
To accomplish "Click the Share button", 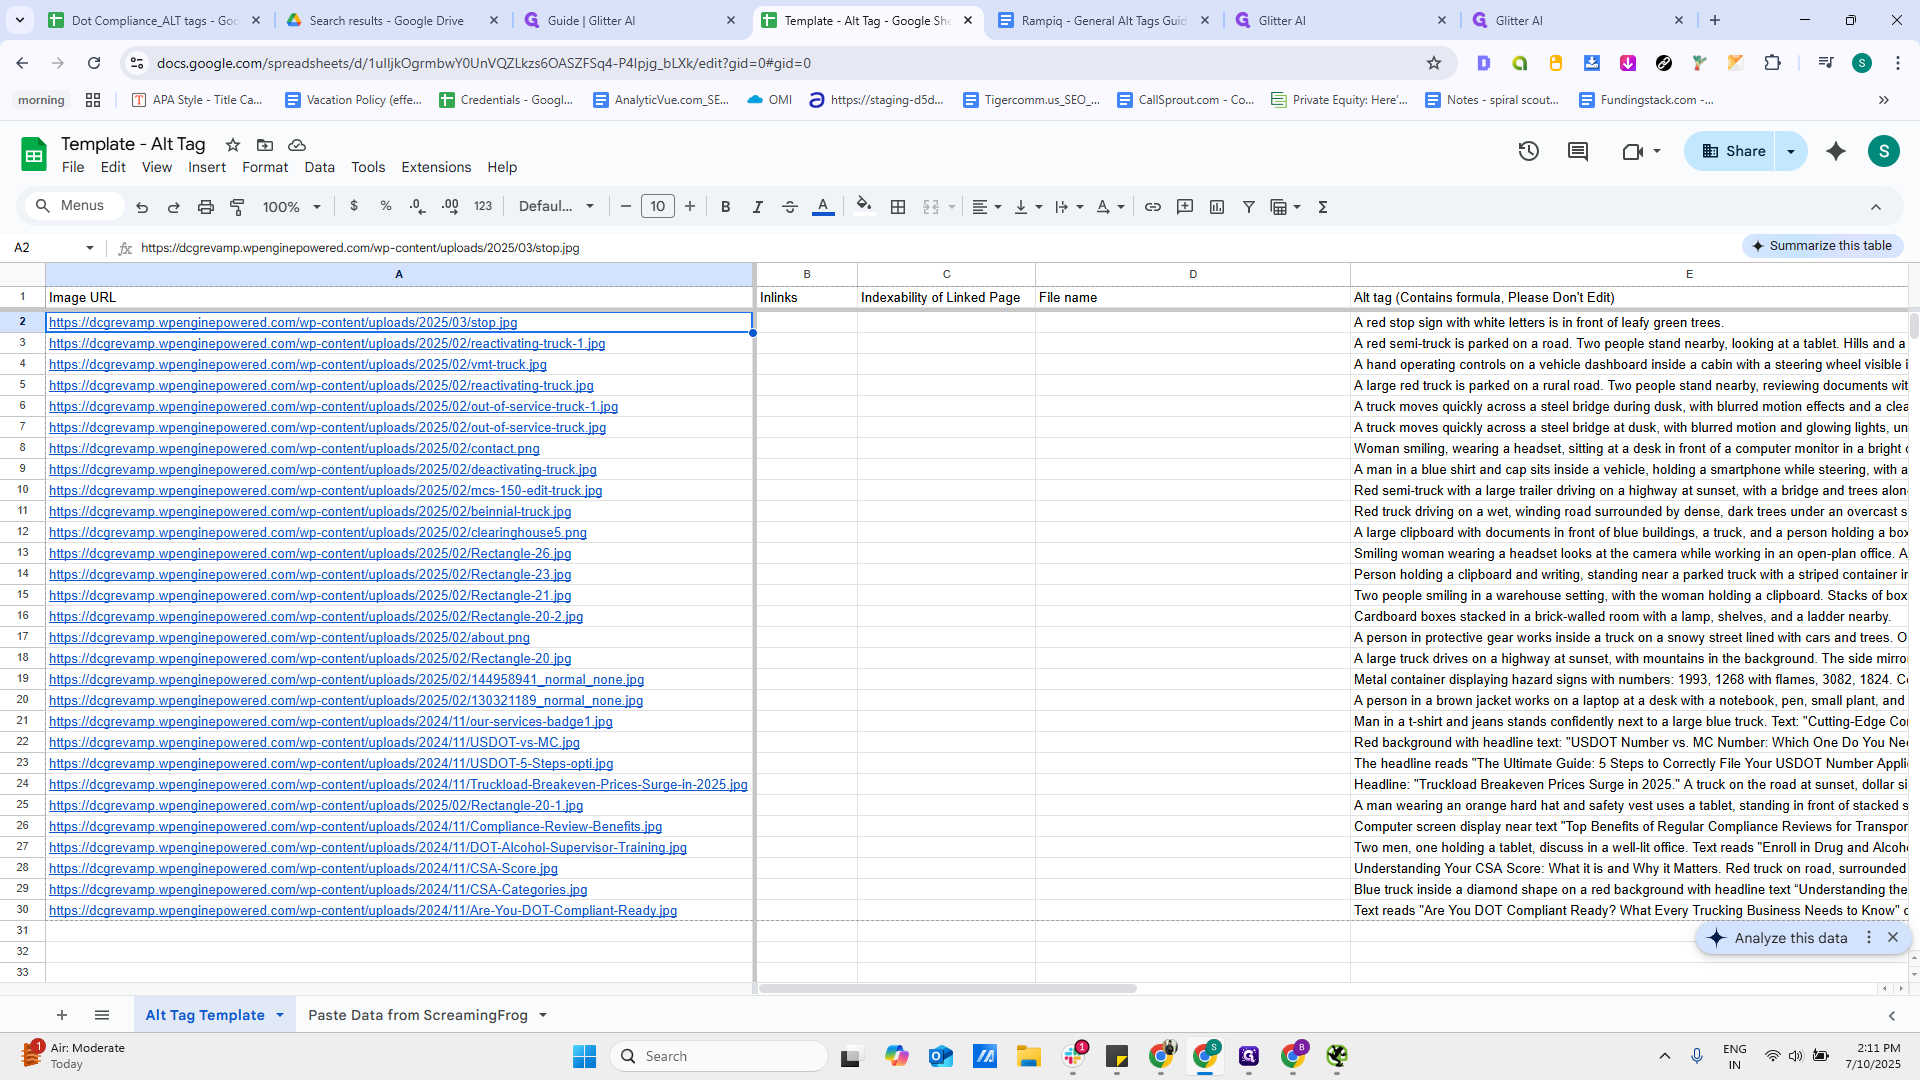I will 1733,151.
